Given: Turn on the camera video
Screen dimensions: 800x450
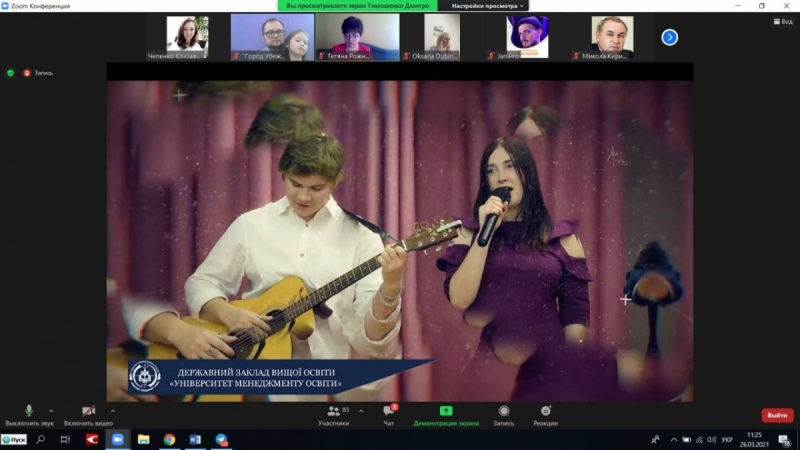Looking at the screenshot, I should pos(88,411).
